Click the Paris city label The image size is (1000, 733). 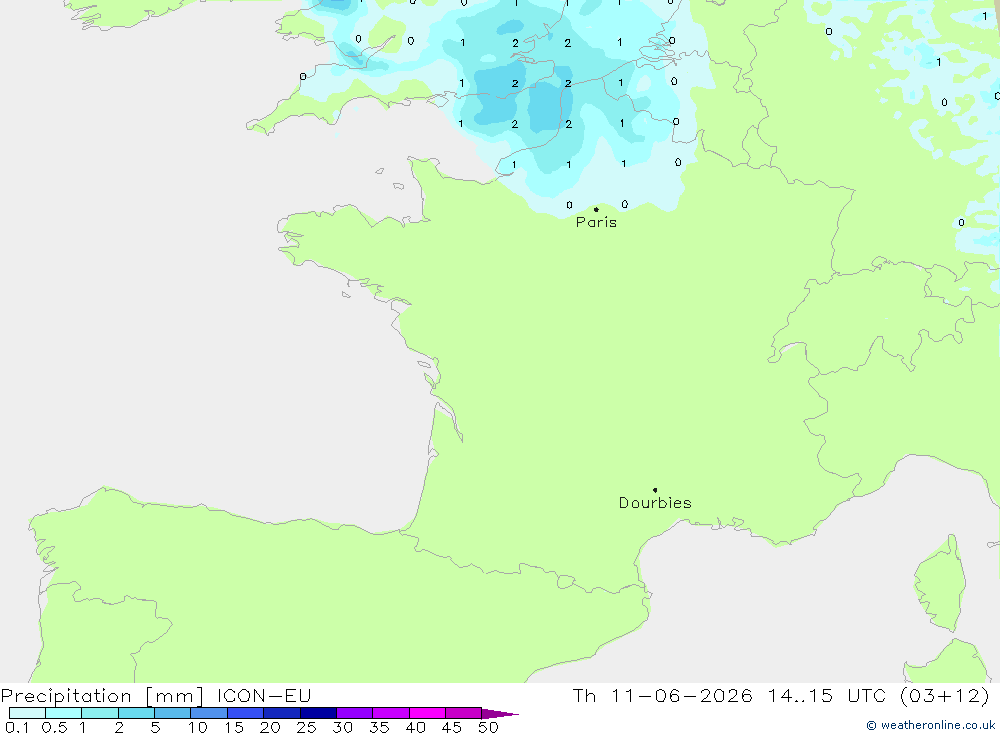[x=596, y=222]
